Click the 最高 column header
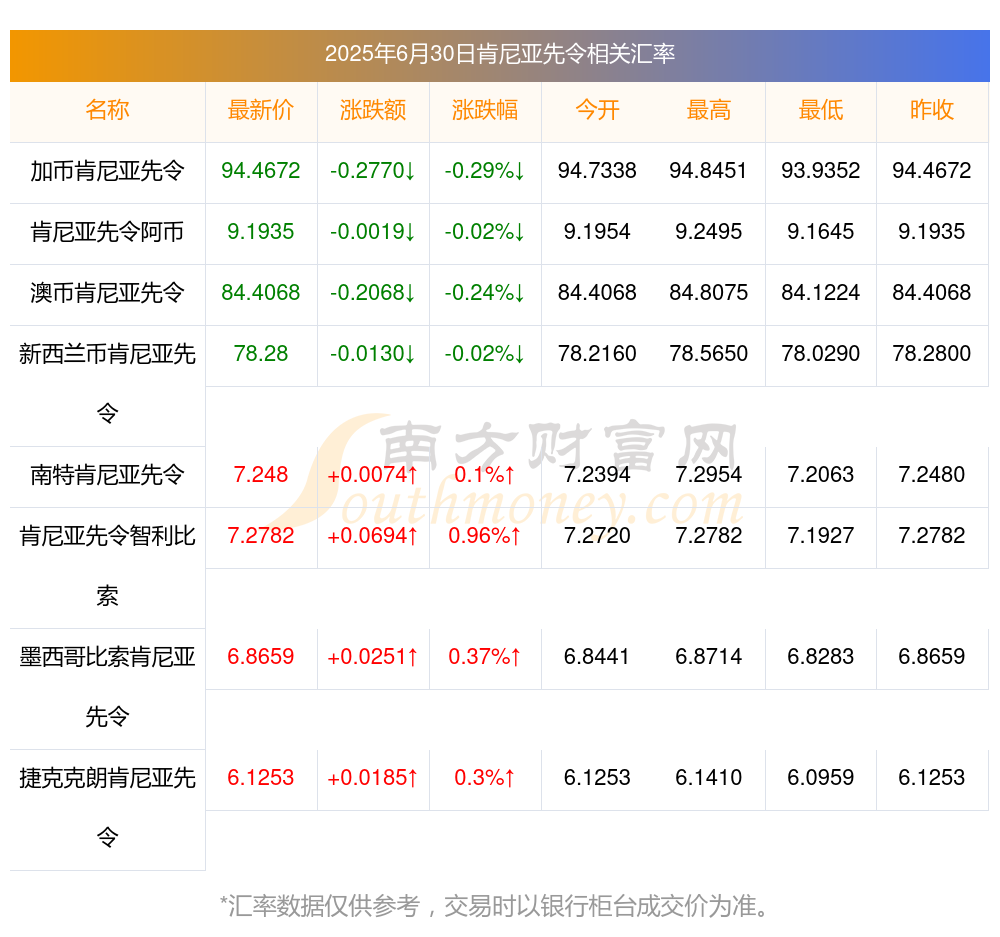 pyautogui.click(x=709, y=110)
